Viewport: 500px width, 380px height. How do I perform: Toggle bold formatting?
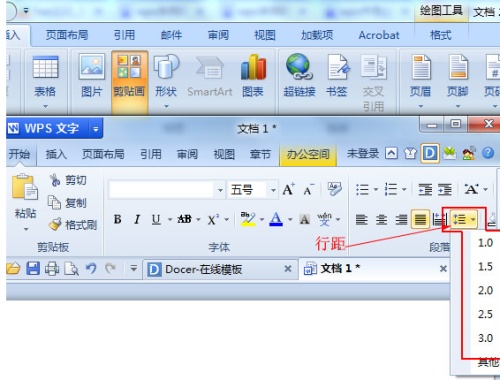click(117, 219)
